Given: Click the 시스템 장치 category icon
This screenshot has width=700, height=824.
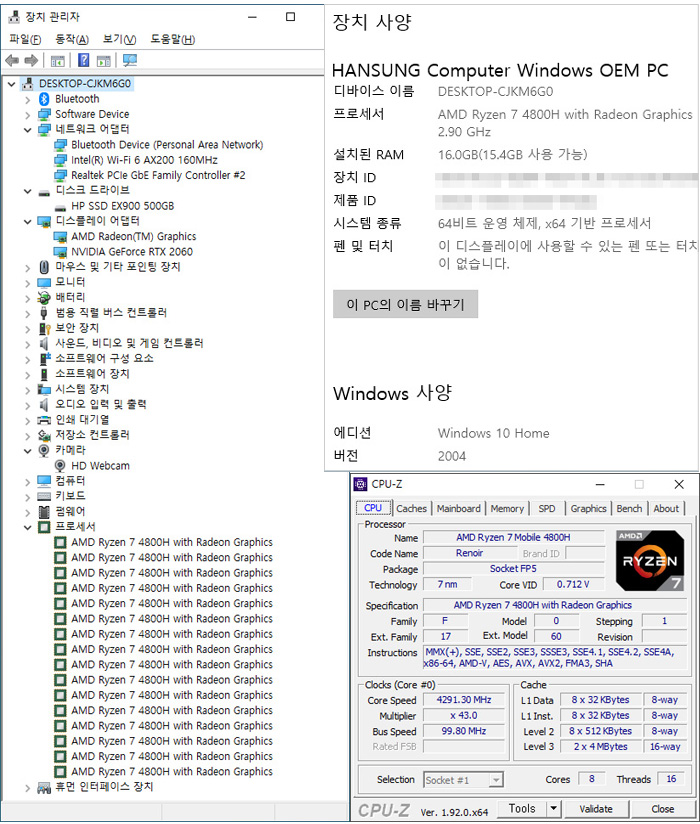Looking at the screenshot, I should tap(44, 389).
